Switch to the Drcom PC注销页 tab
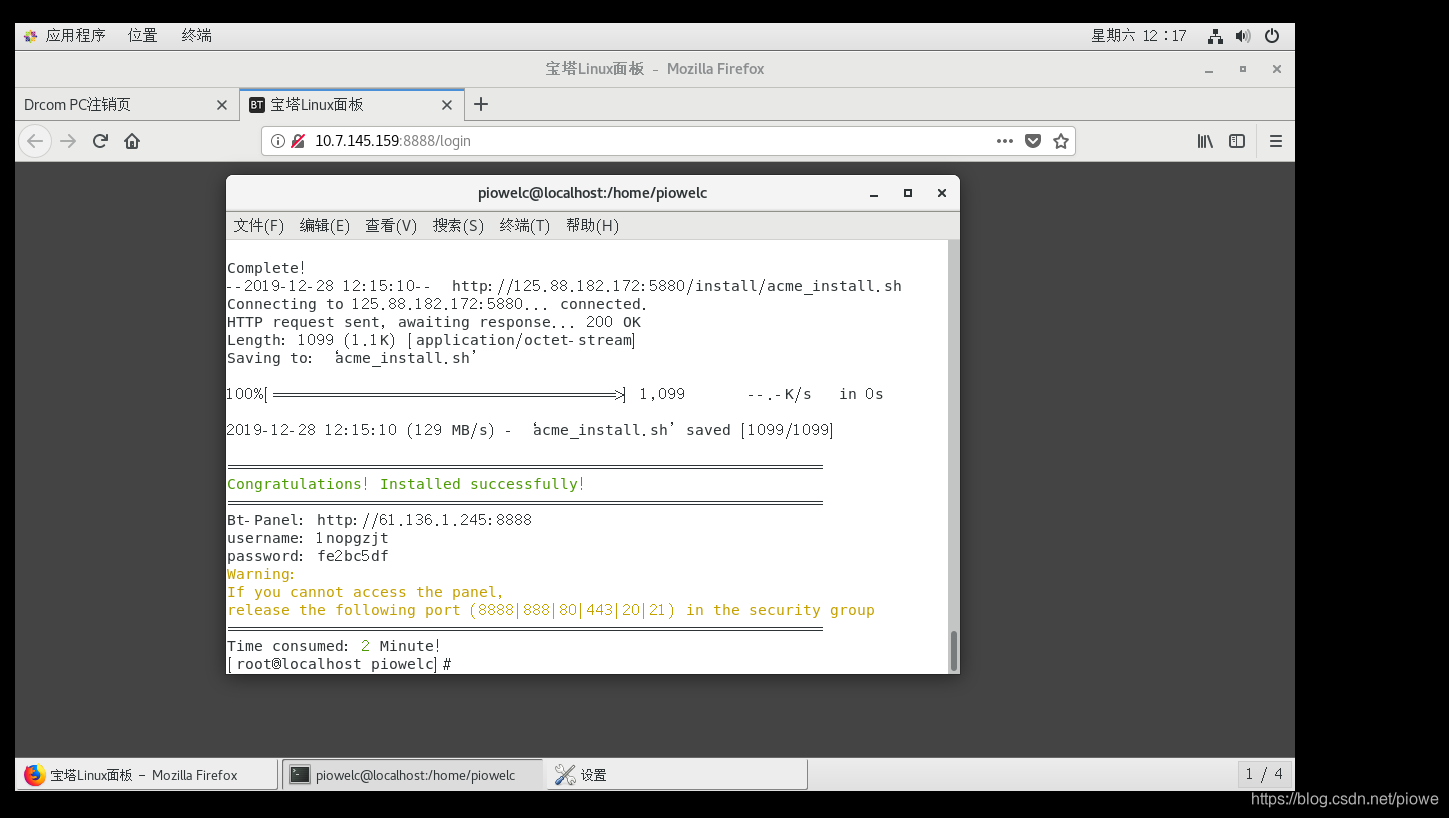The height and width of the screenshot is (818, 1449). (127, 105)
